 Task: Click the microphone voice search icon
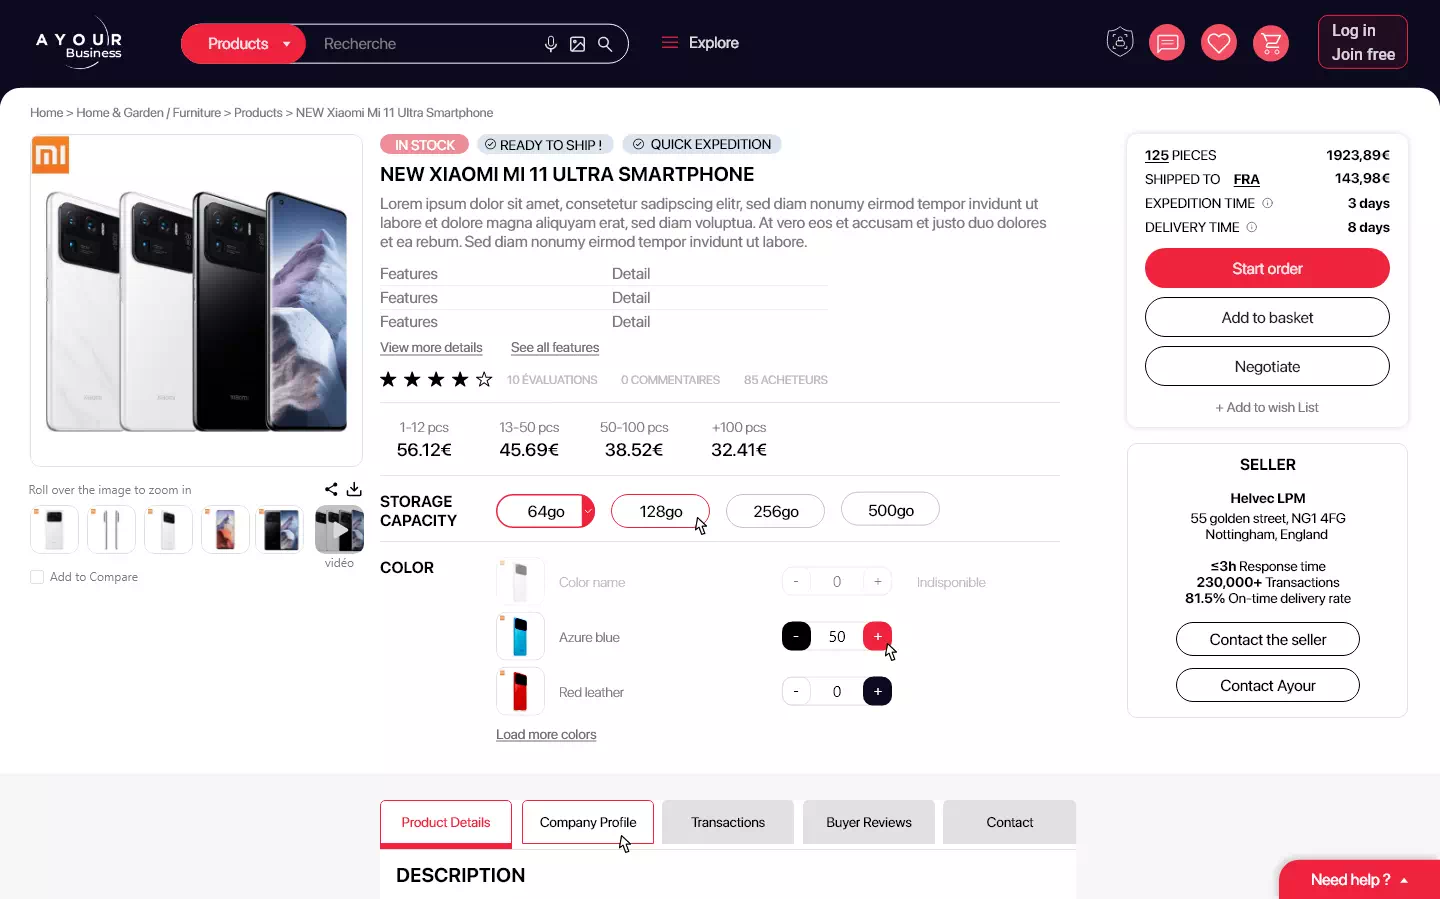click(x=550, y=44)
